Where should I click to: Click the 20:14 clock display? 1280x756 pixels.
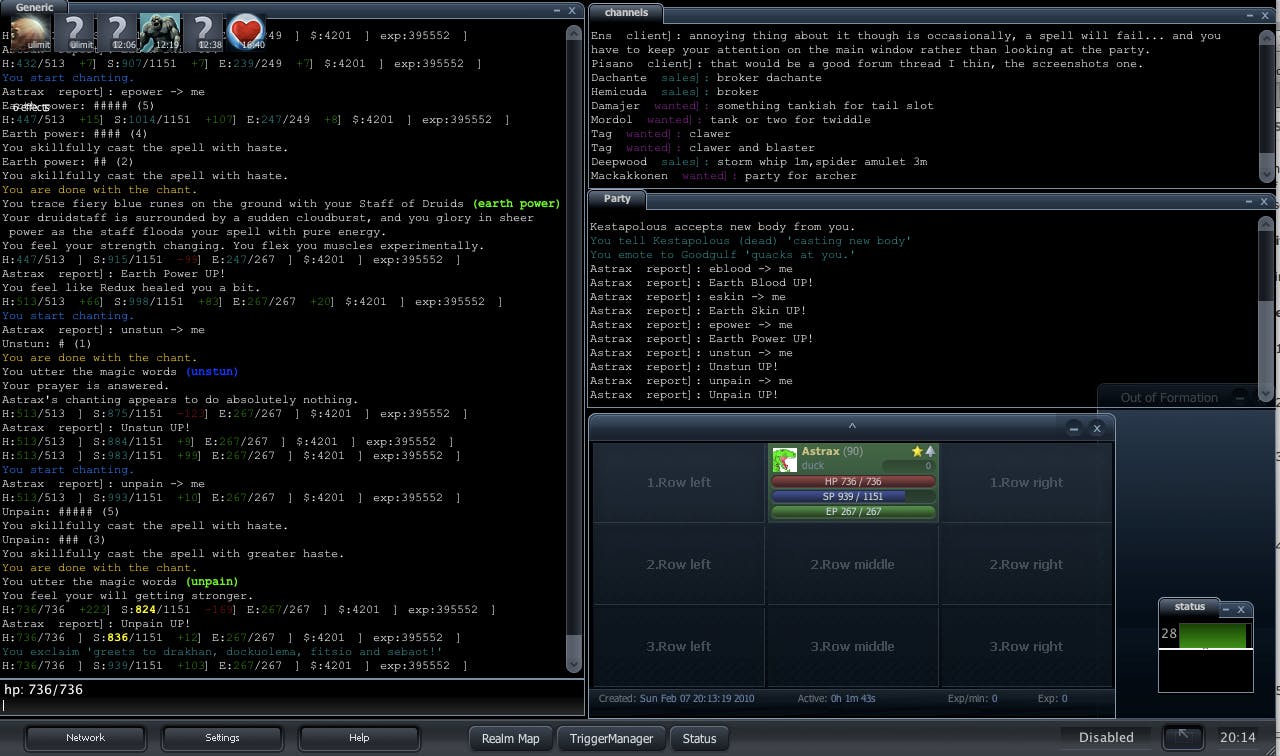(1237, 737)
